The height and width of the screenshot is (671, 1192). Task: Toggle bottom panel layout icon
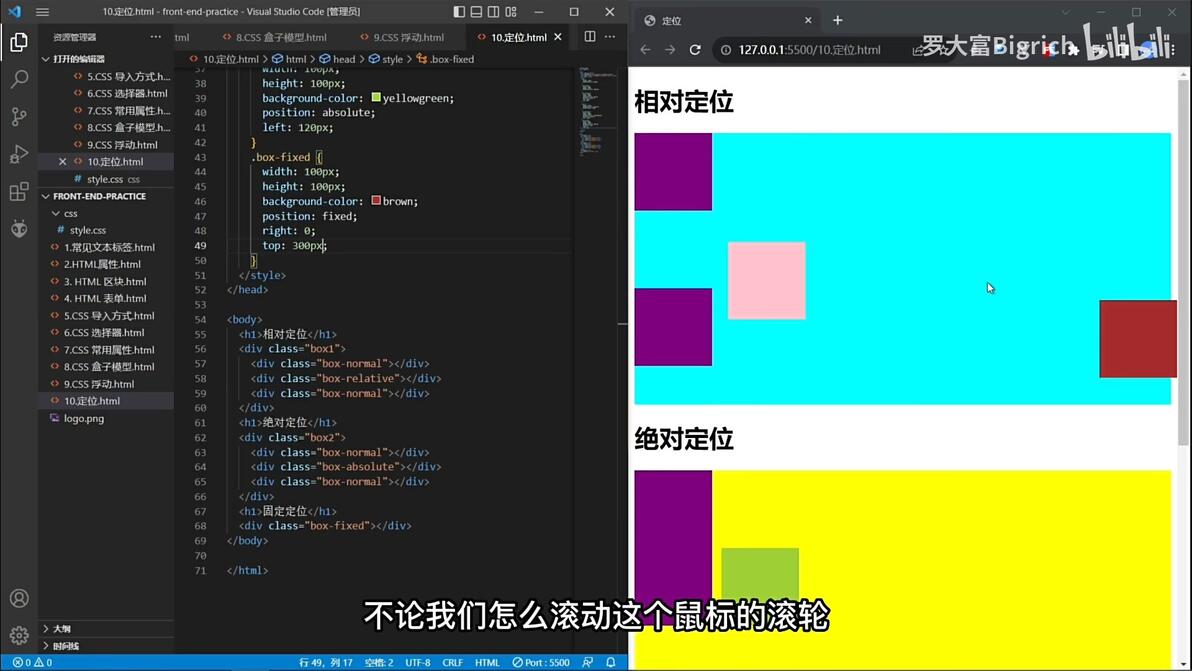coord(476,11)
